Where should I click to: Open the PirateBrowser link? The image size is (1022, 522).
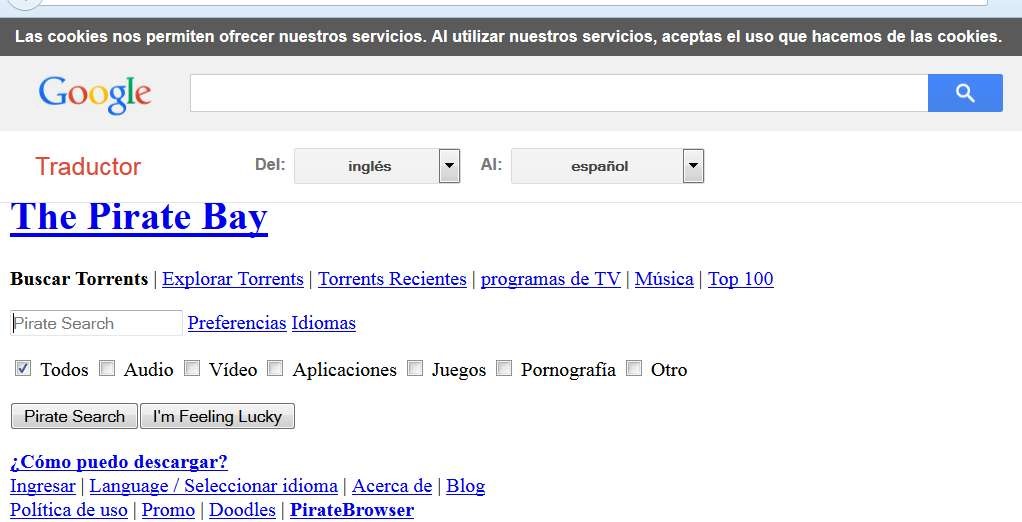(x=352, y=510)
